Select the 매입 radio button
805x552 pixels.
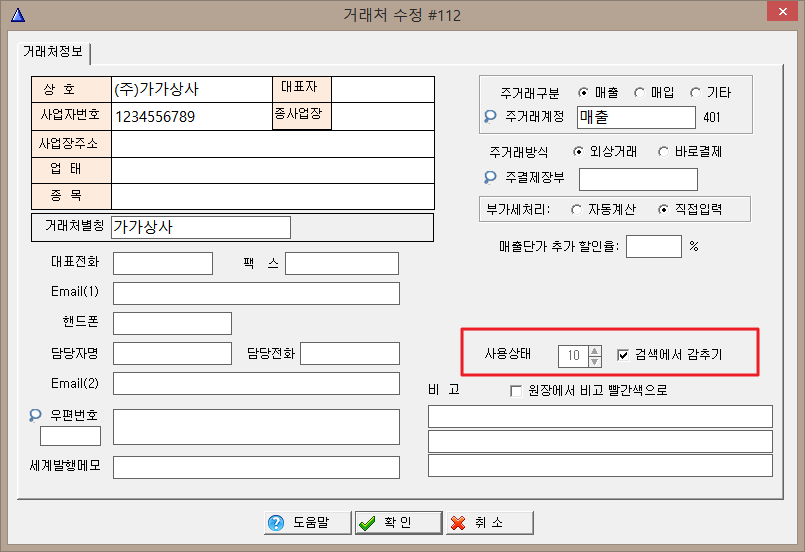point(639,93)
